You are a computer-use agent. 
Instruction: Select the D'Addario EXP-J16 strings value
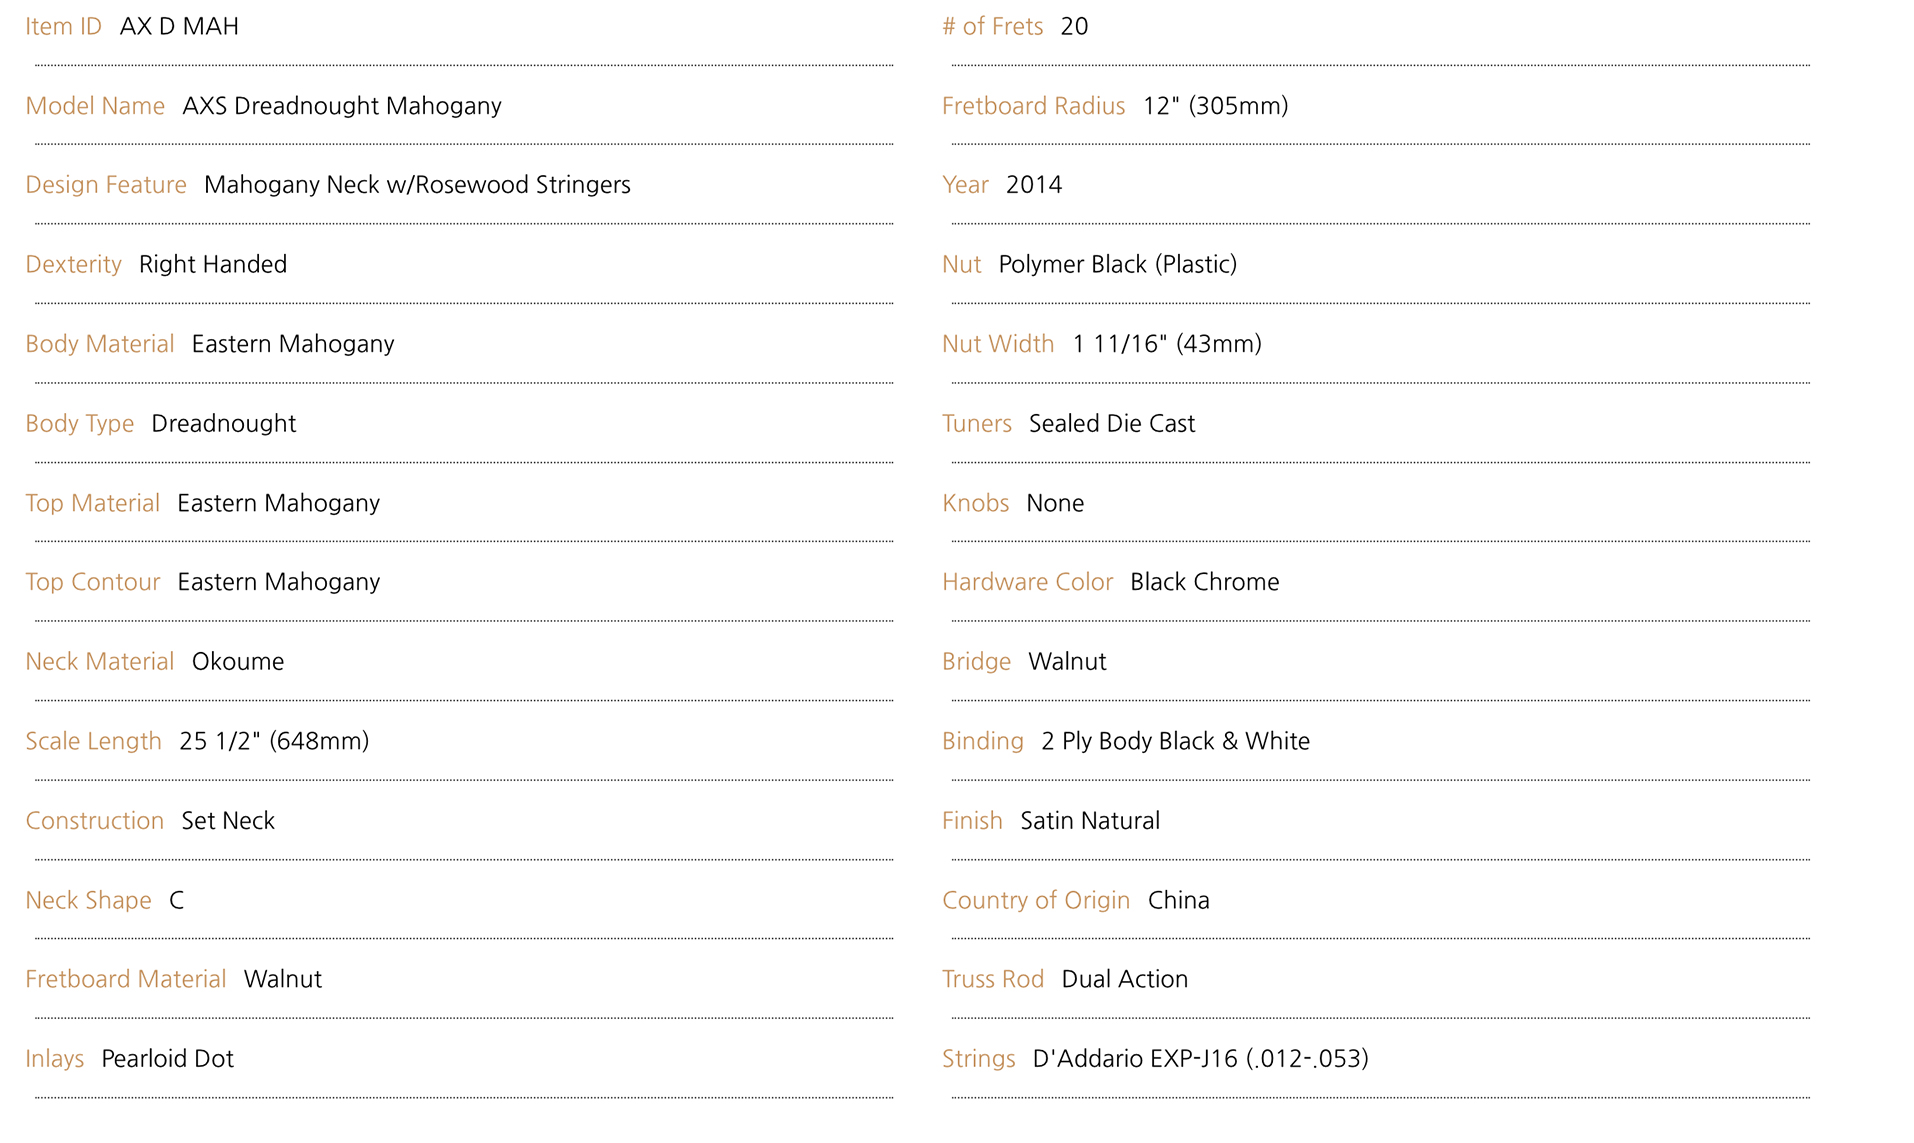coord(1201,1059)
